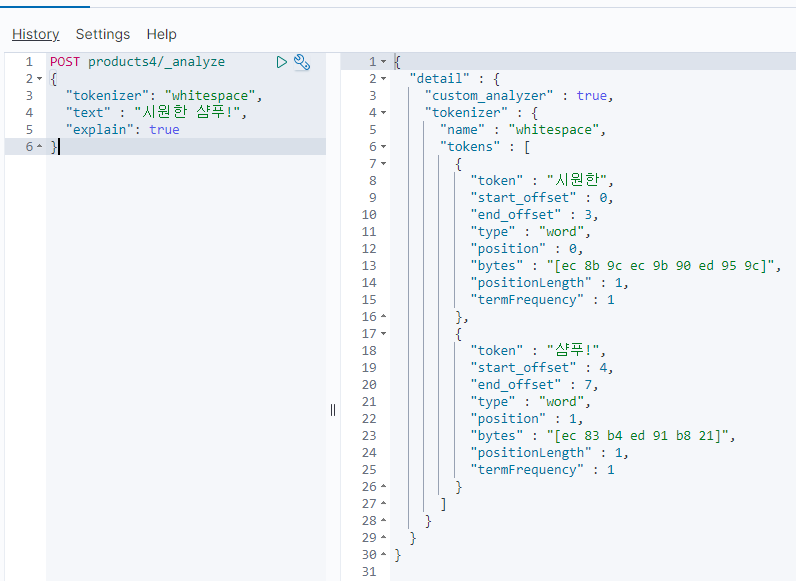Click the "시원한 샴푸!" text value in request

coord(189,113)
